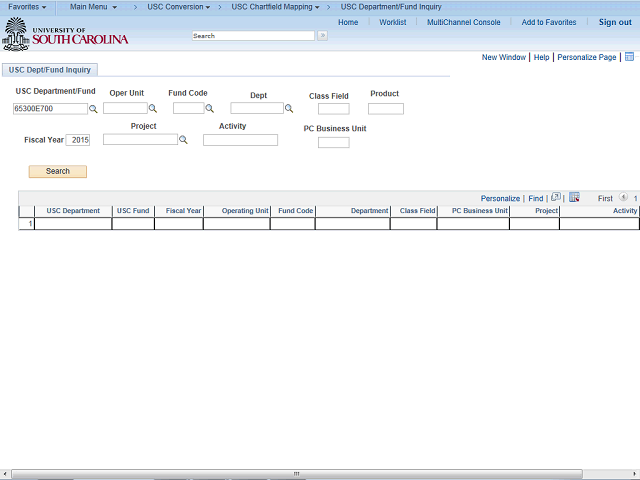The width and height of the screenshot is (640, 480).
Task: Select the USC Dept/Fund Inquiry tab
Action: point(50,70)
